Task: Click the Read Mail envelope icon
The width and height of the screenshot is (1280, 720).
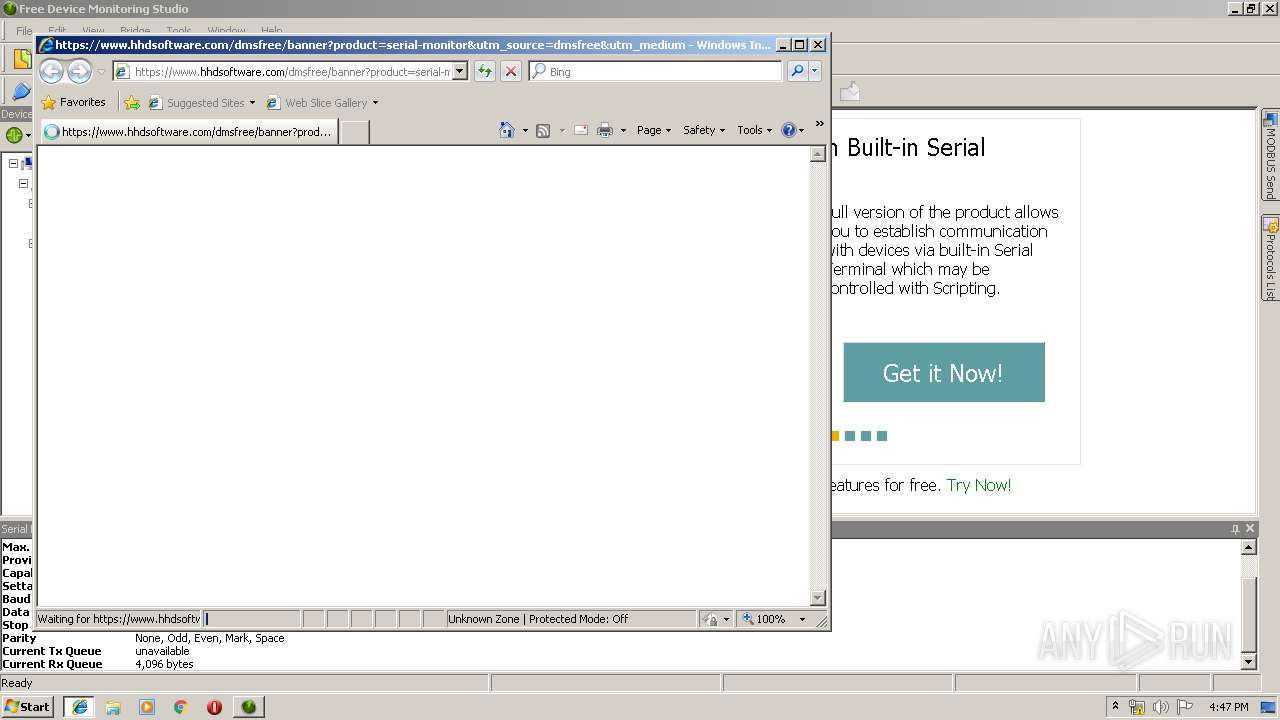Action: (581, 130)
